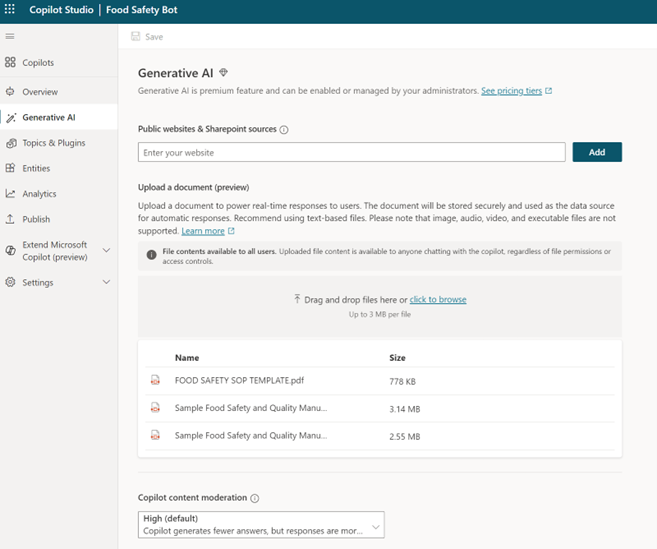Collapse the sidebar with hamburger icon

click(10, 36)
